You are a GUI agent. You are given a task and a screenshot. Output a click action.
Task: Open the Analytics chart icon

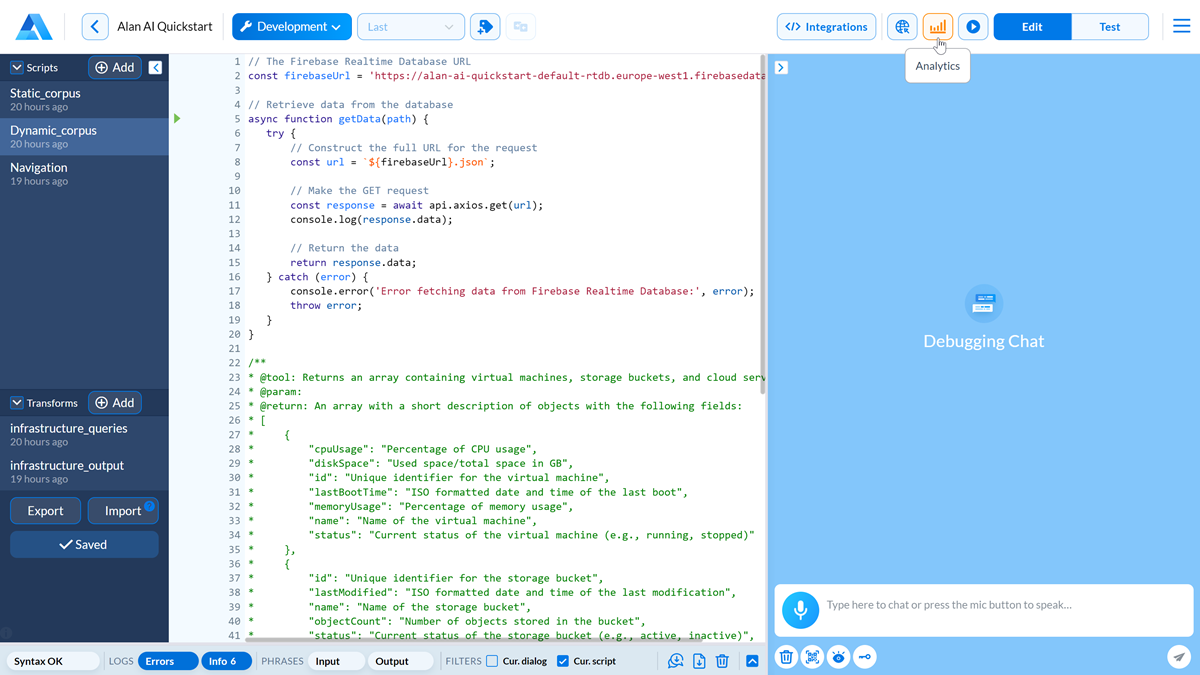[937, 27]
